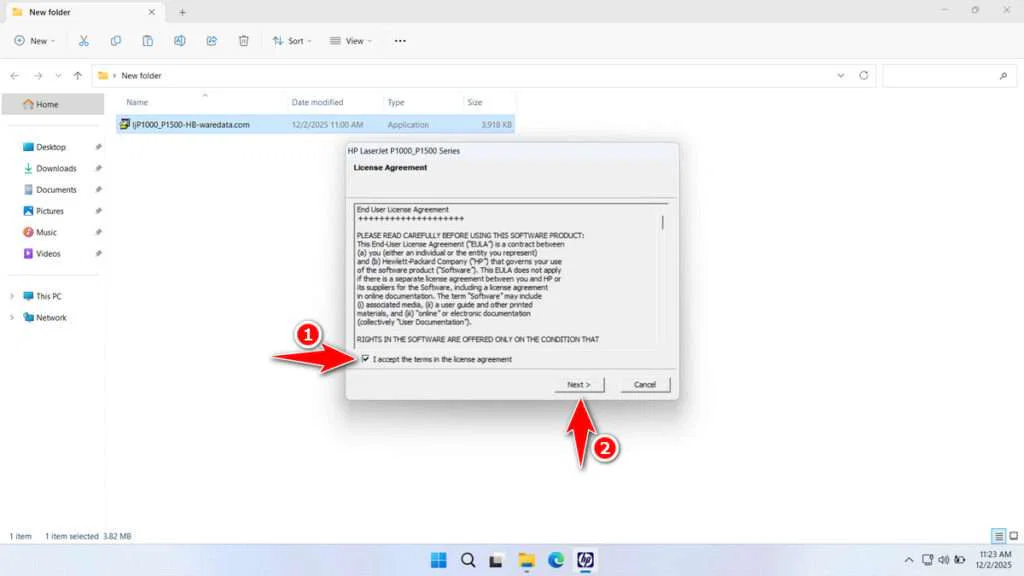Open the View options dropdown
1024x576 pixels.
click(351, 40)
